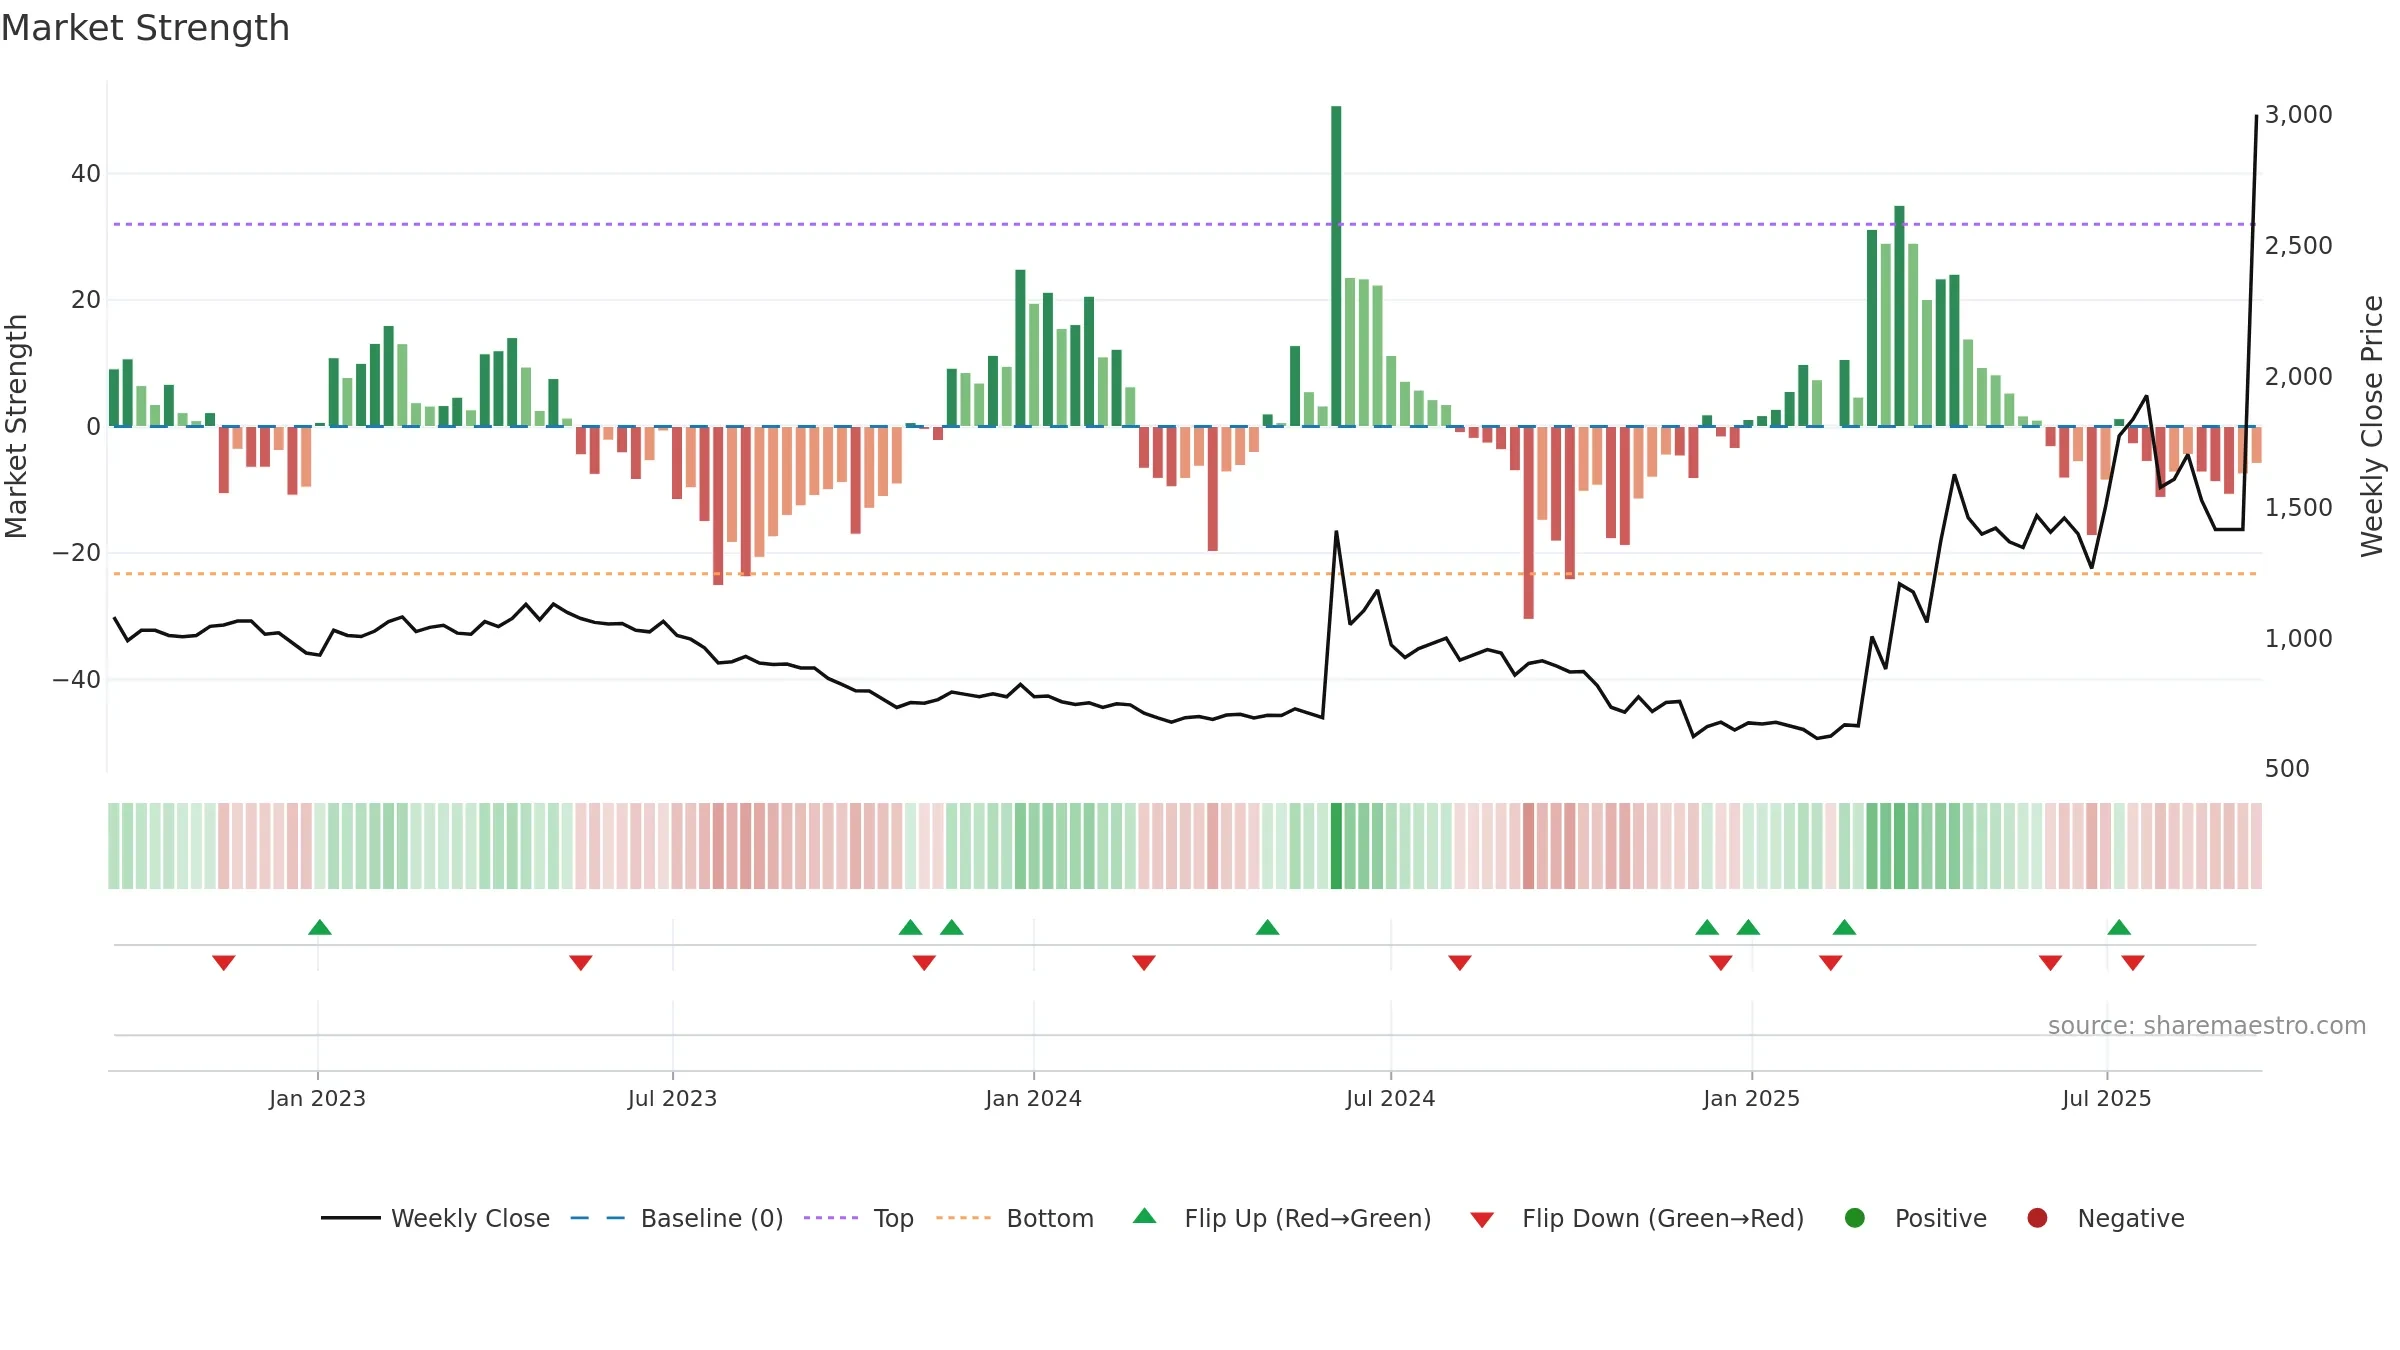Image resolution: width=2400 pixels, height=1350 pixels.
Task: Toggle the Top legend entry
Action: pyautogui.click(x=859, y=1218)
